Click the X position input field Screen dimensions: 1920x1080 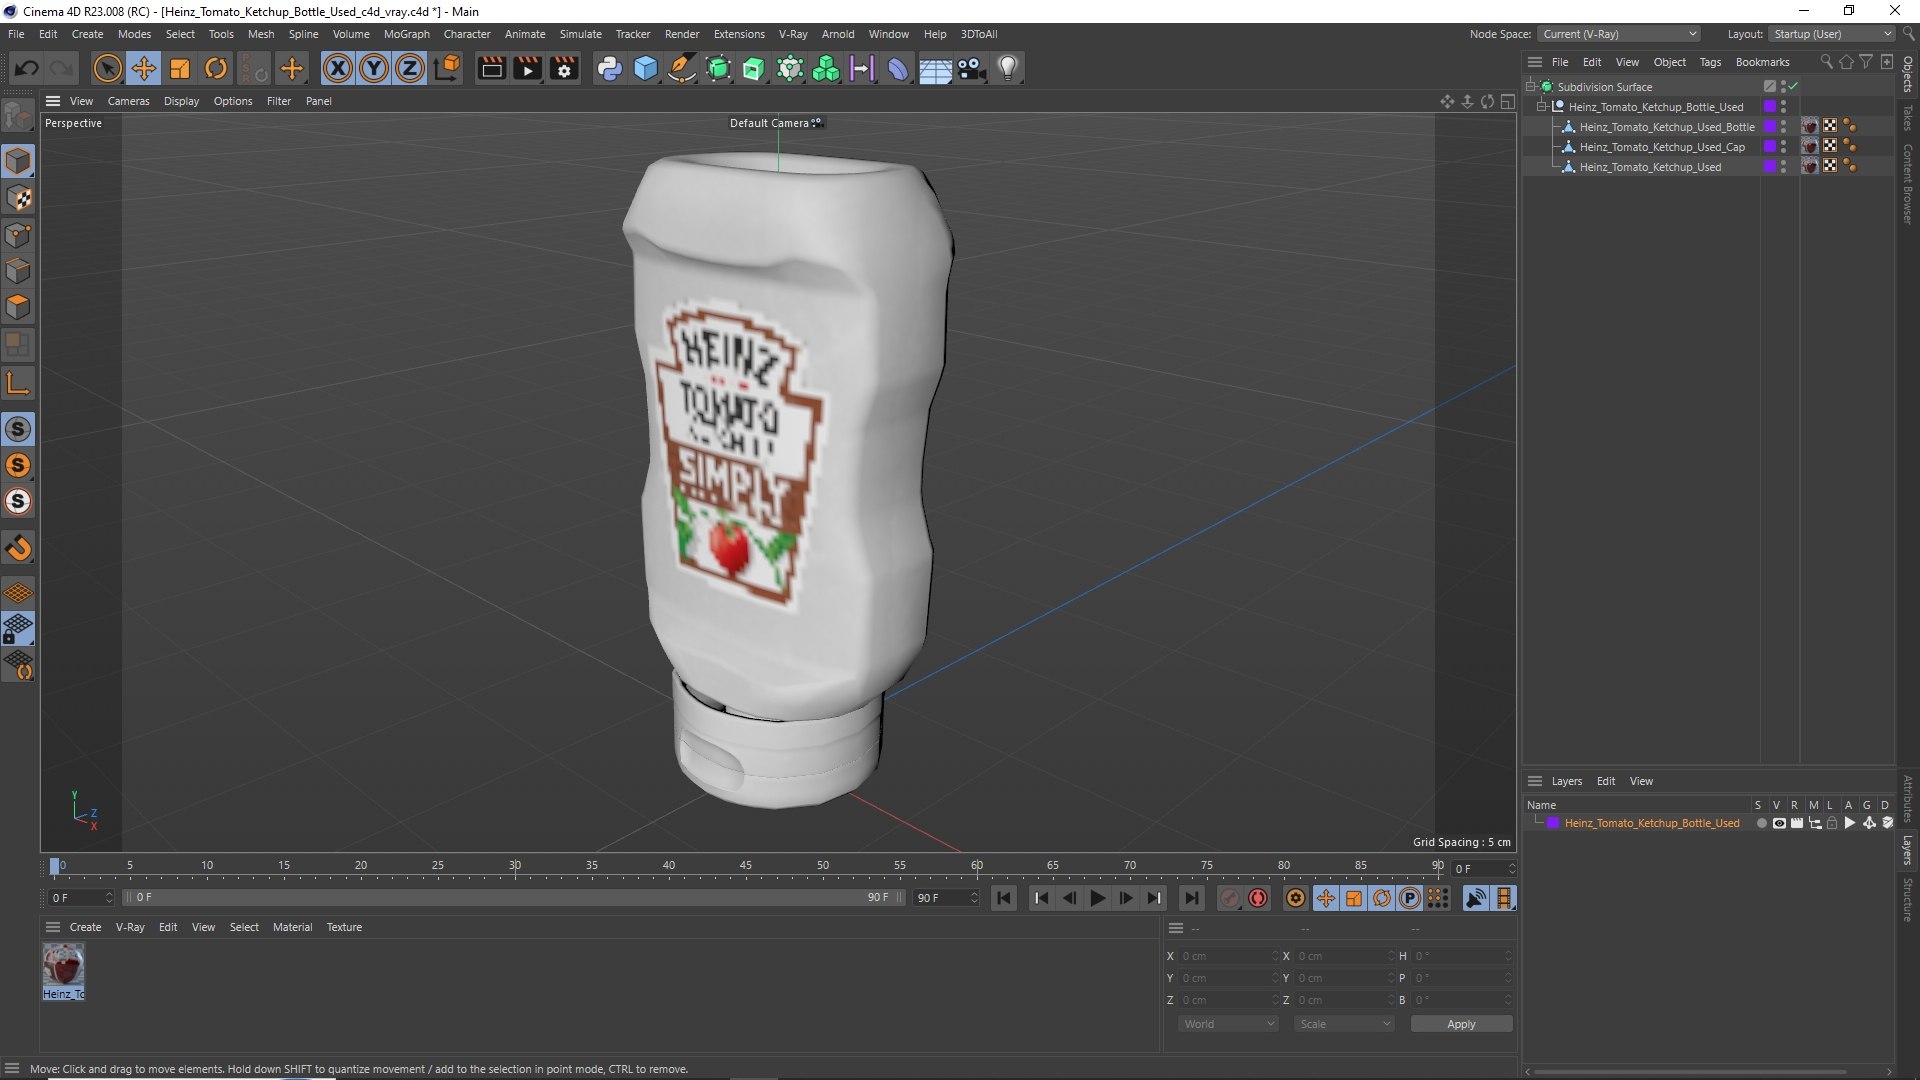coord(1228,956)
